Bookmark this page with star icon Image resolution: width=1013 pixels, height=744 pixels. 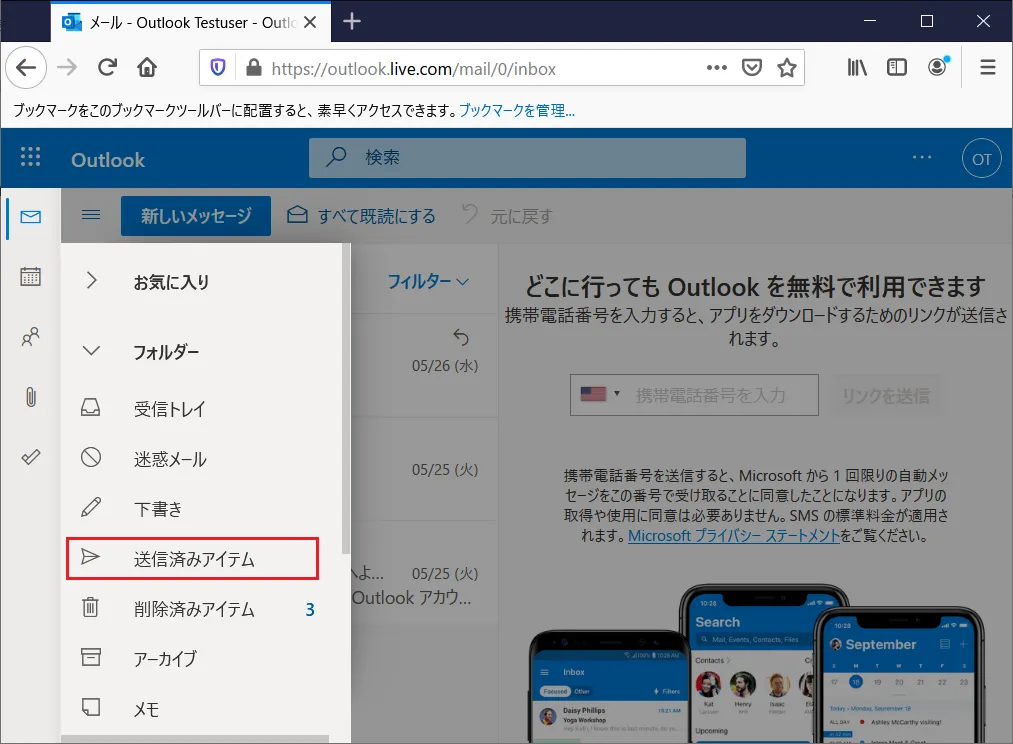786,67
